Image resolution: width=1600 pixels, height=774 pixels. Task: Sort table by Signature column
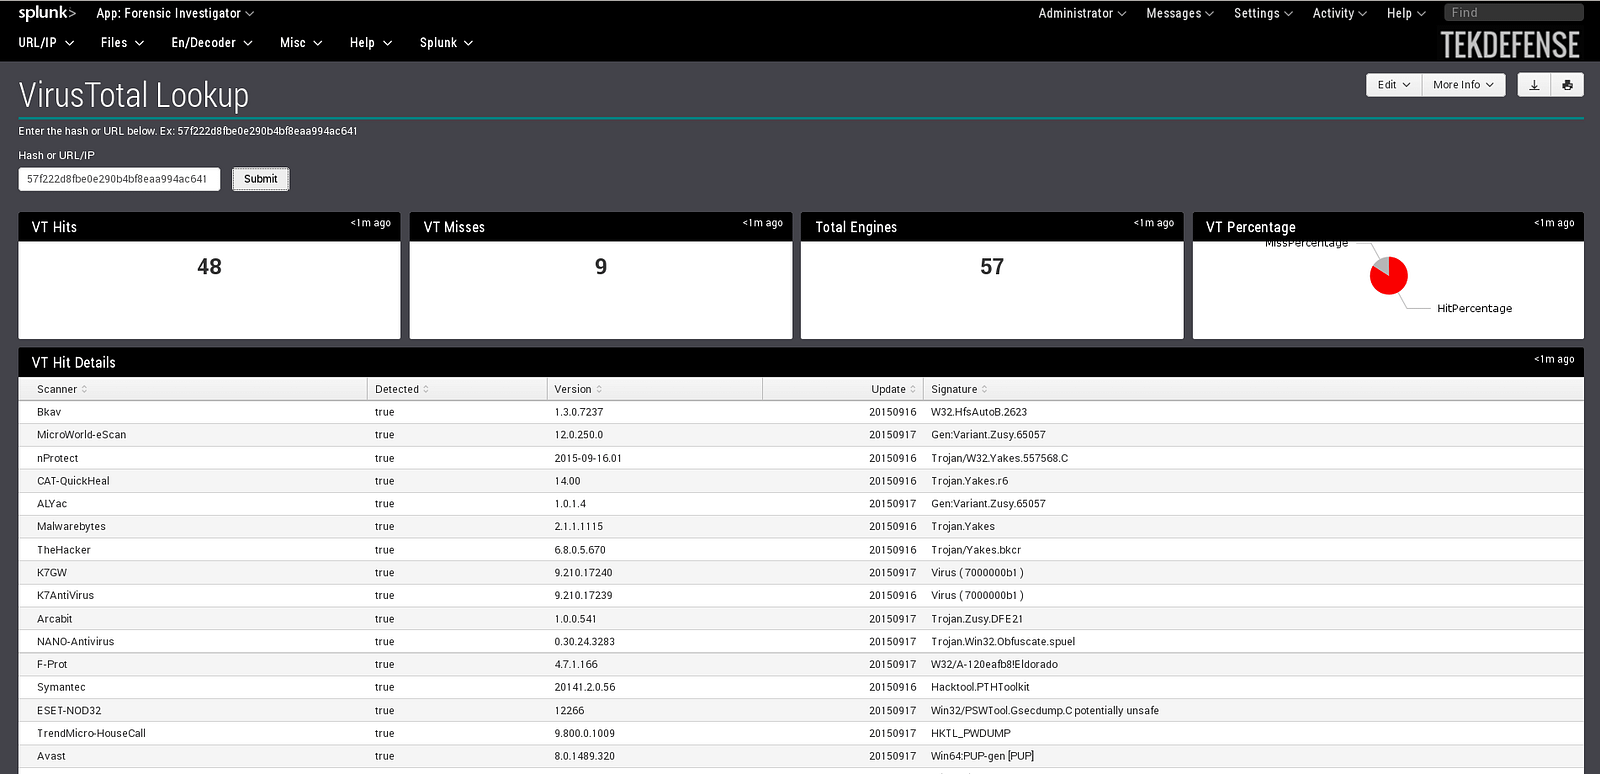(959, 389)
